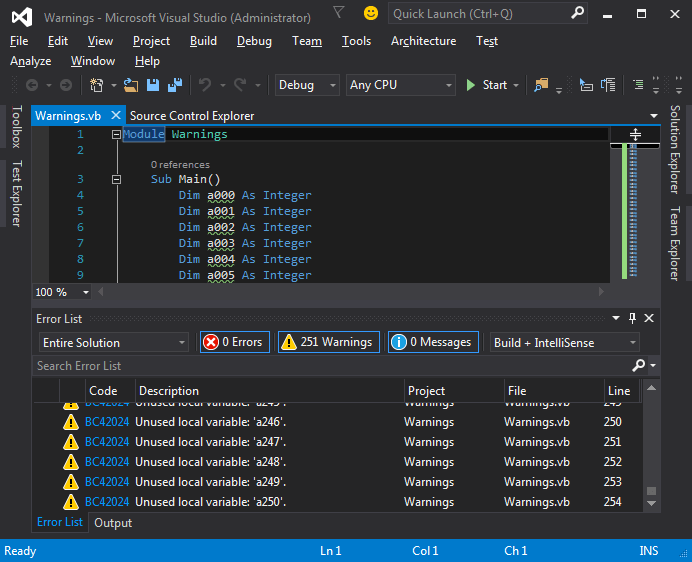Click the Search Error List magnifier icon
692x562 pixels.
(x=639, y=365)
